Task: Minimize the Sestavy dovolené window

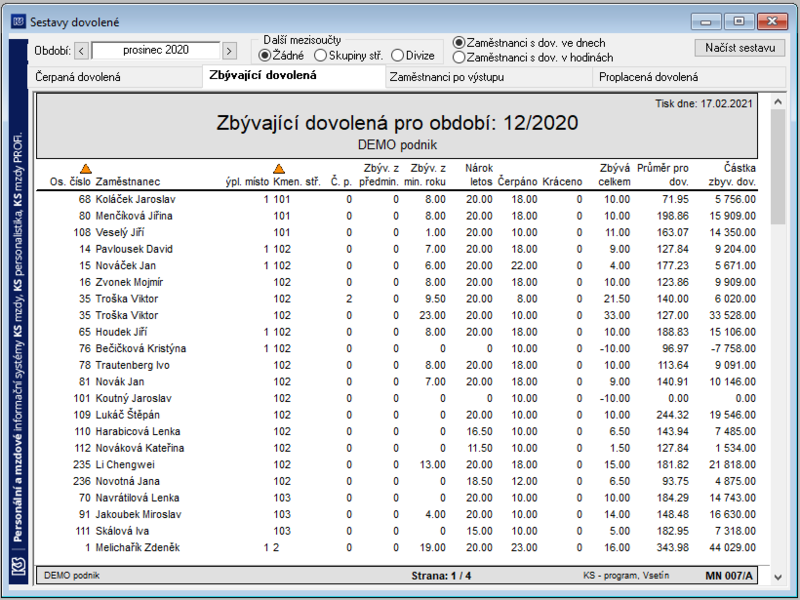Action: [x=706, y=22]
